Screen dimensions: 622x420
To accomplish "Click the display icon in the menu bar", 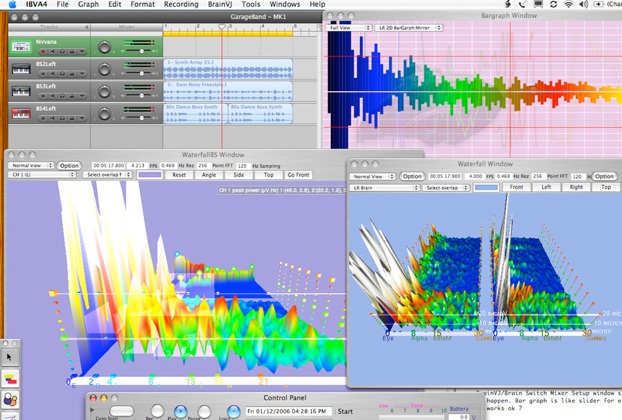I will (x=538, y=4).
